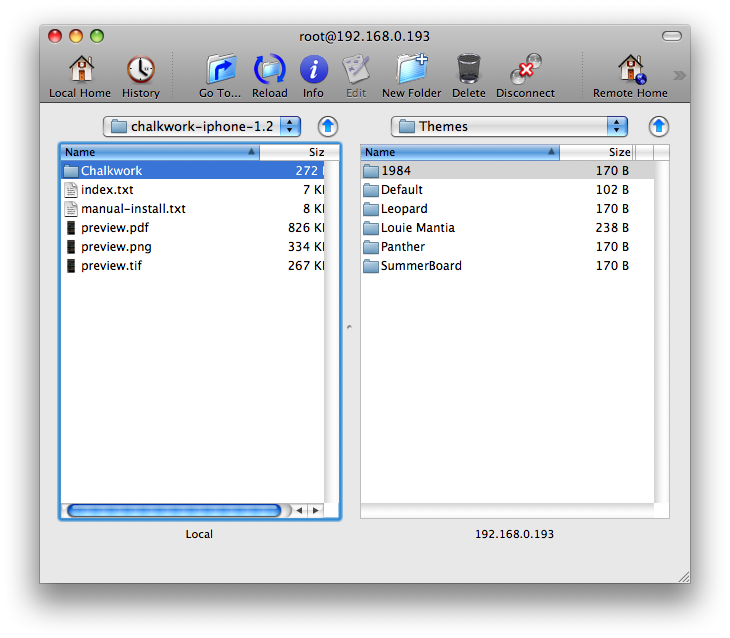Image resolution: width=730 pixels, height=638 pixels.
Task: Go to Remote Home directory
Action: click(630, 70)
